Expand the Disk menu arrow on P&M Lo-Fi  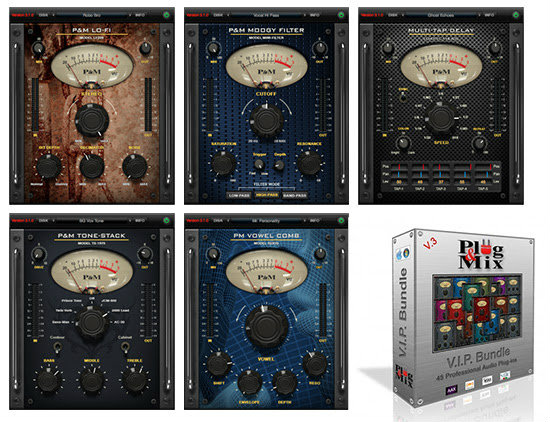[x=53, y=15]
